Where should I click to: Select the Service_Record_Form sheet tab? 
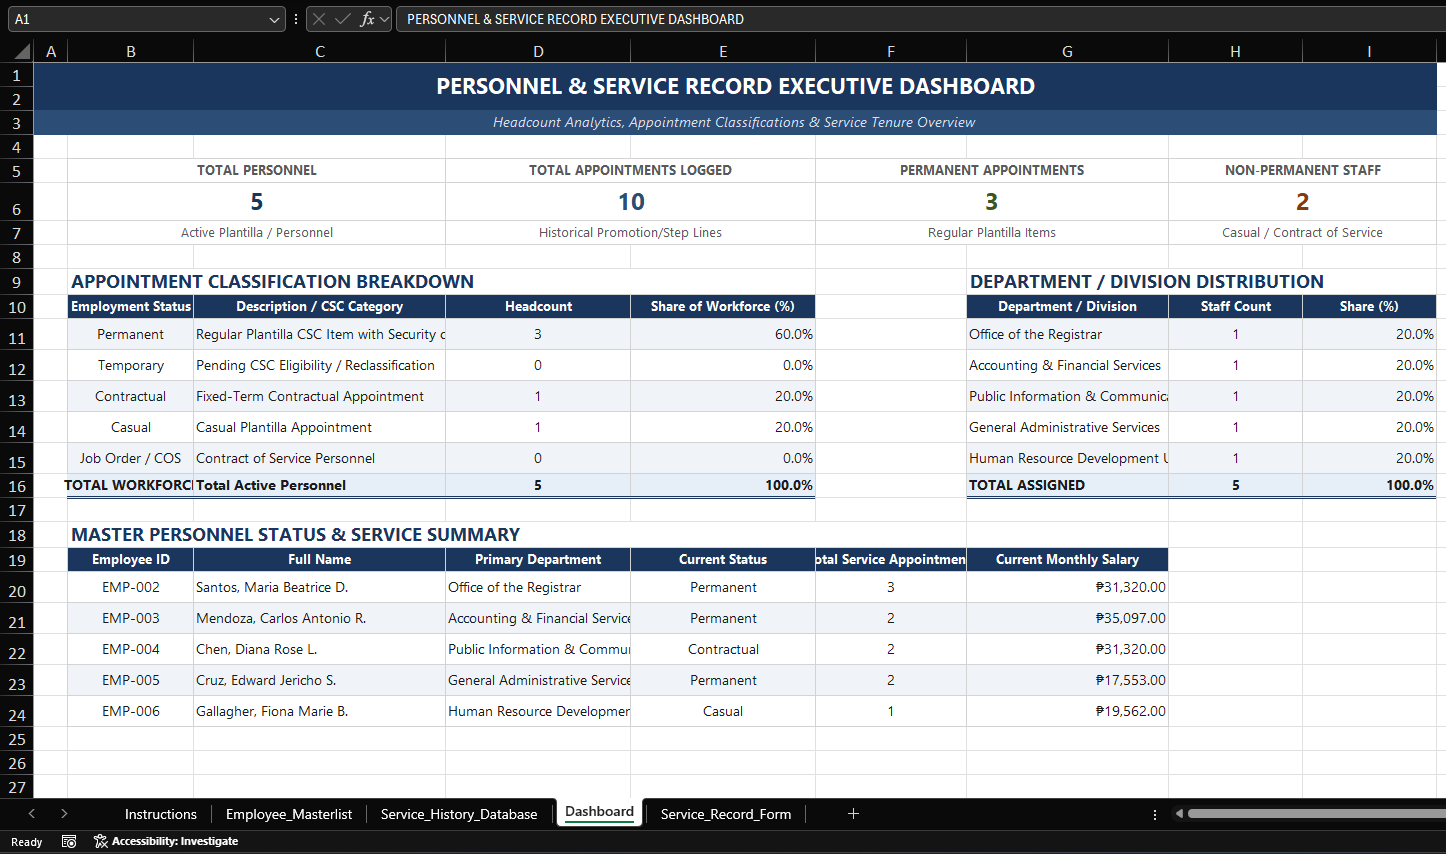click(x=726, y=814)
